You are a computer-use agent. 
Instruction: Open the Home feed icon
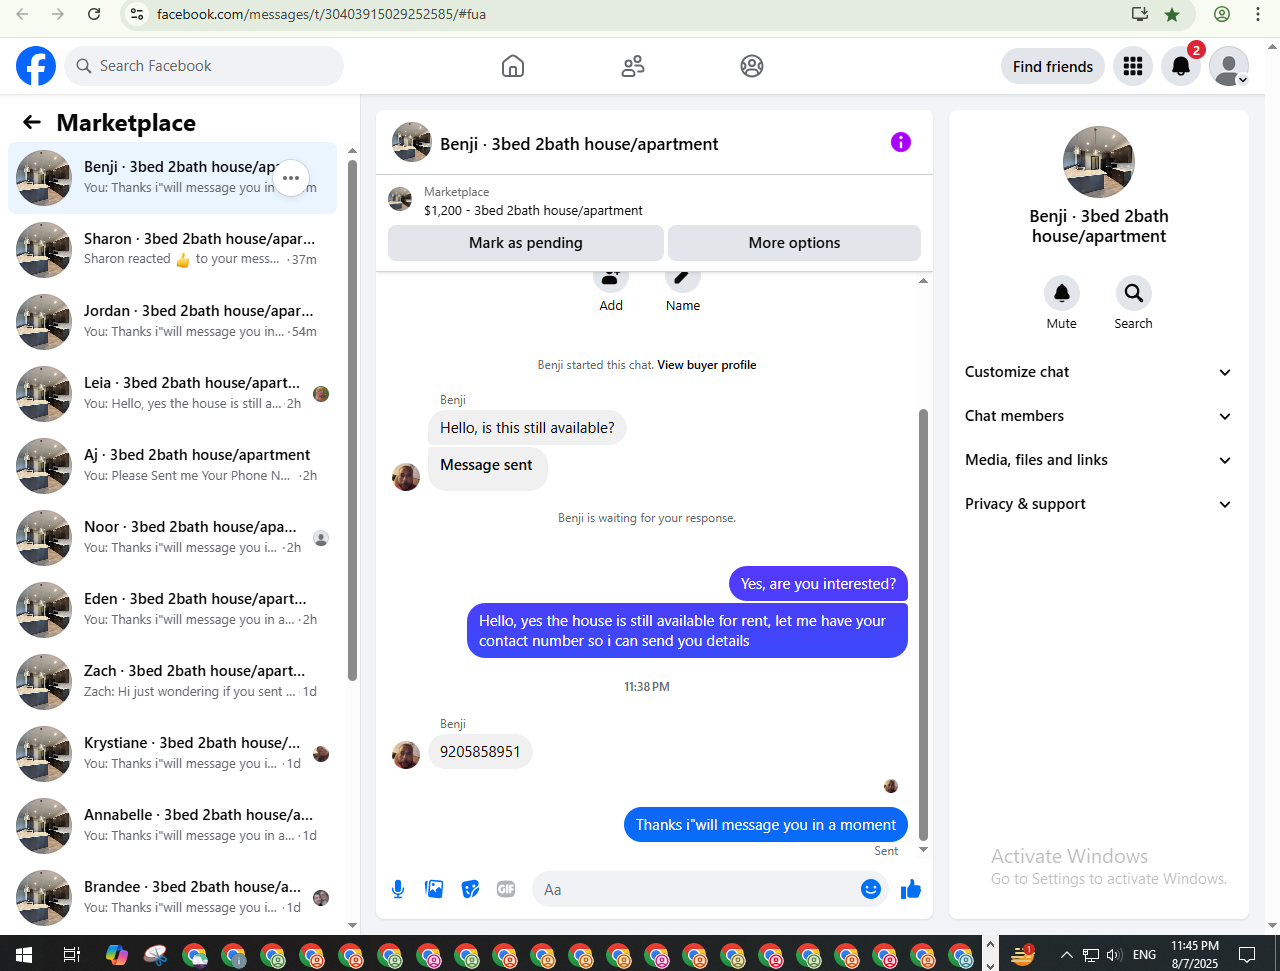click(513, 66)
